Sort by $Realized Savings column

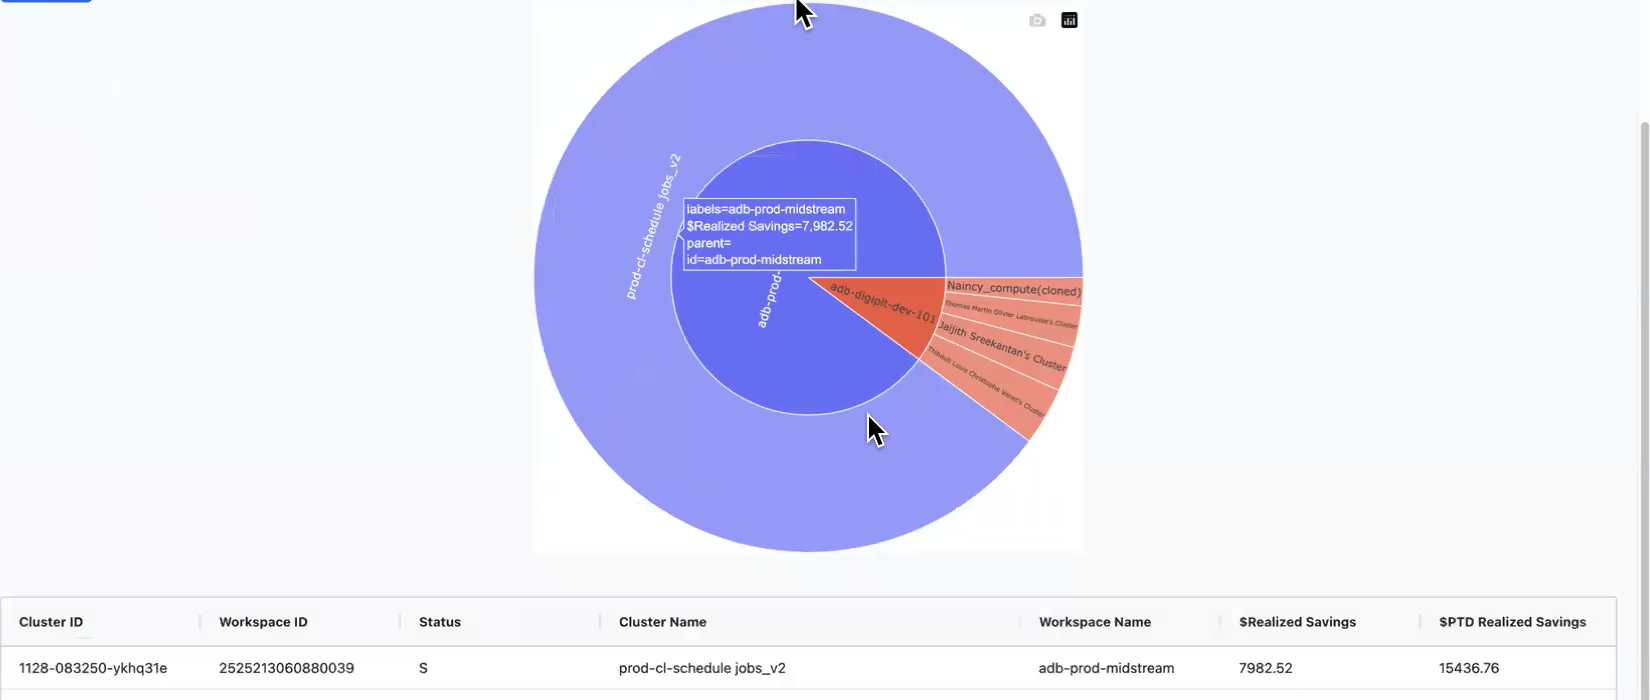click(1297, 622)
